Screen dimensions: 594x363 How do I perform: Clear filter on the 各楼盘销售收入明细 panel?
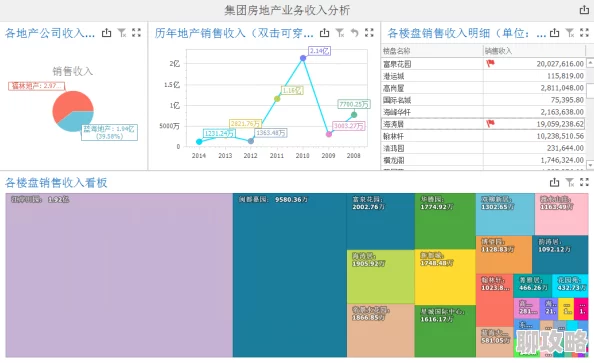tap(570, 33)
